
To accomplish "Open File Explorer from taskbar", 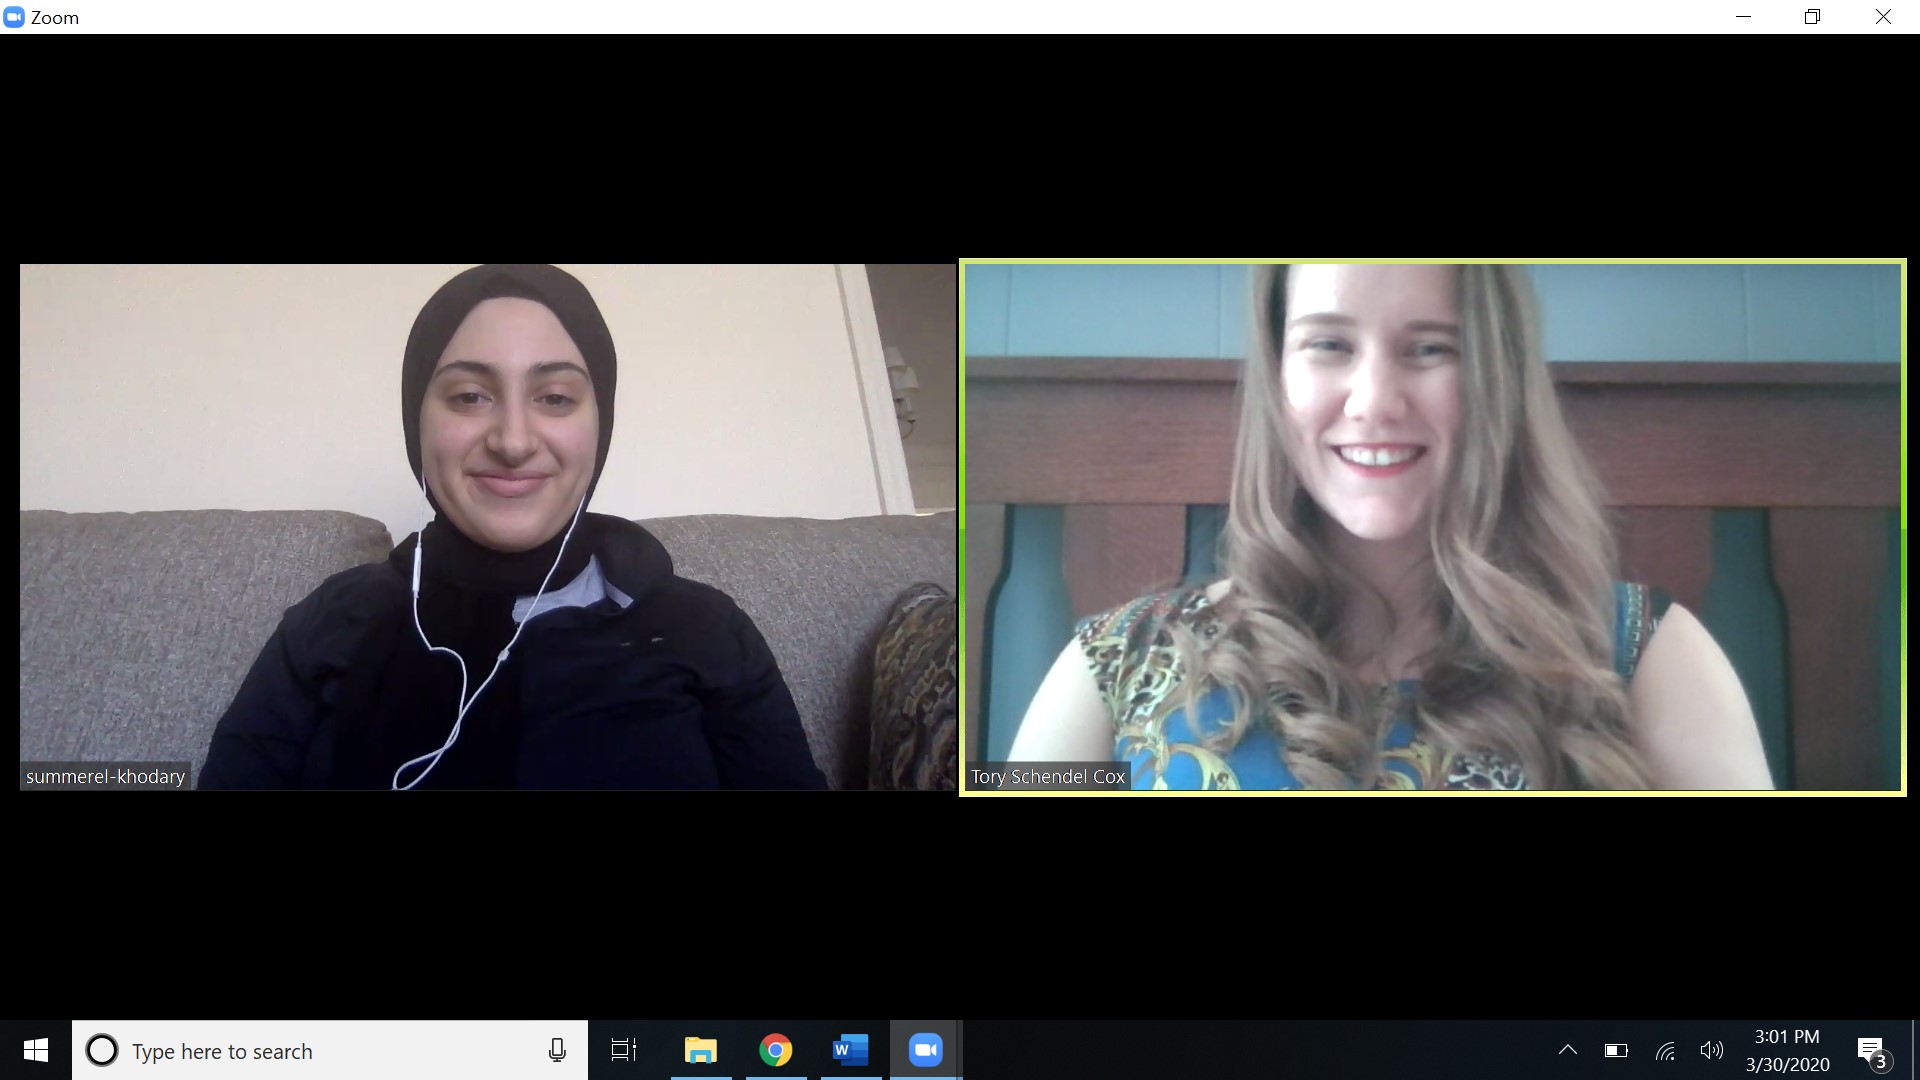I will (x=701, y=1050).
